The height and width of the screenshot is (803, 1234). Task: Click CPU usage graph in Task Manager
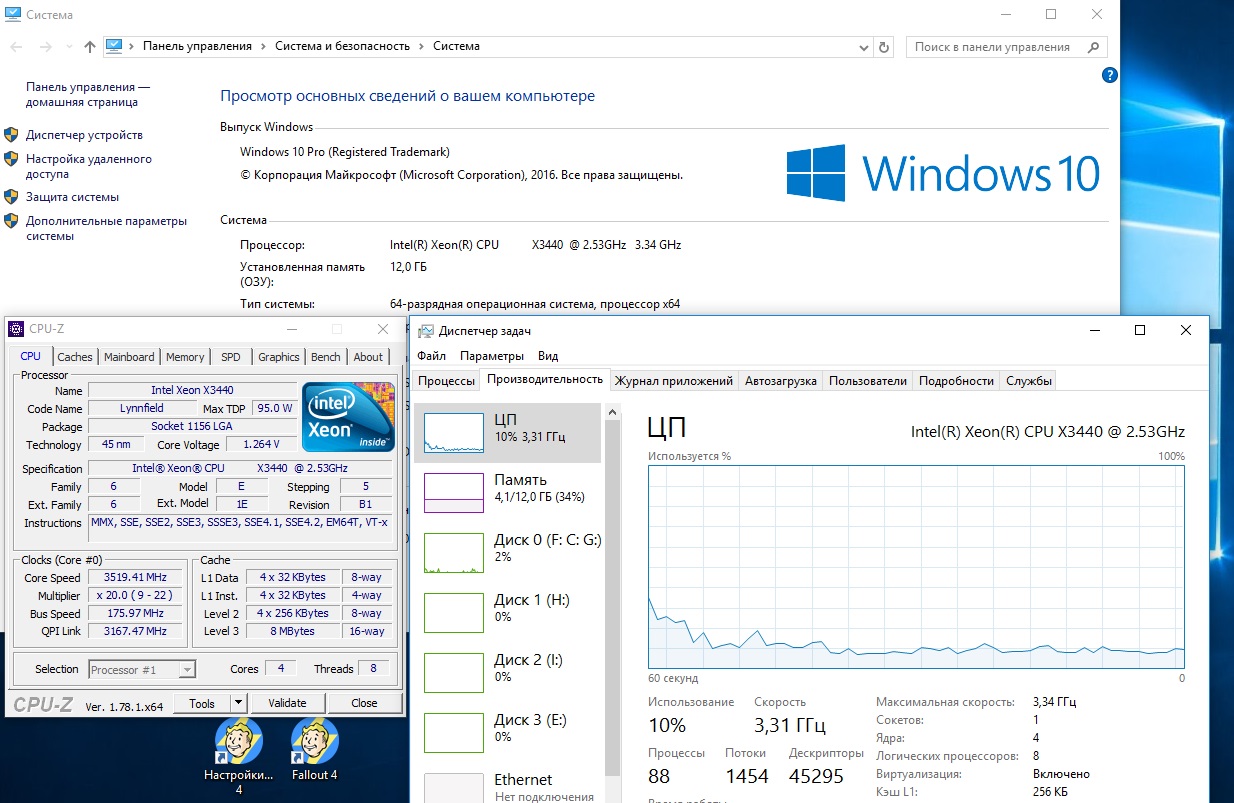(x=916, y=566)
